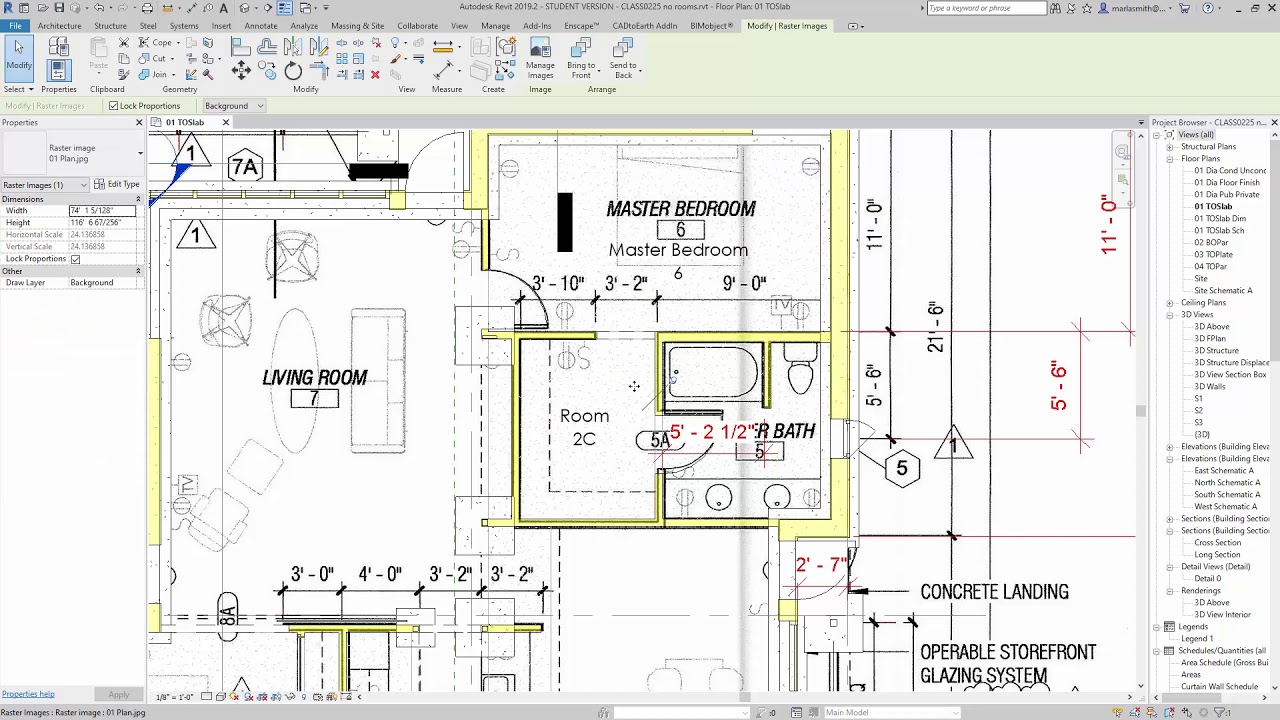Viewport: 1280px width, 720px height.
Task: Click the Open folder icon in quick access toolbar
Action: coord(42,8)
